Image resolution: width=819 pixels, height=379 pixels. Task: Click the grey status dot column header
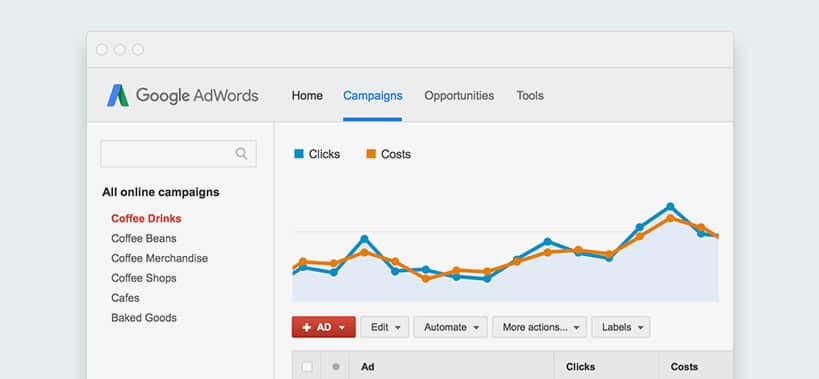[336, 366]
